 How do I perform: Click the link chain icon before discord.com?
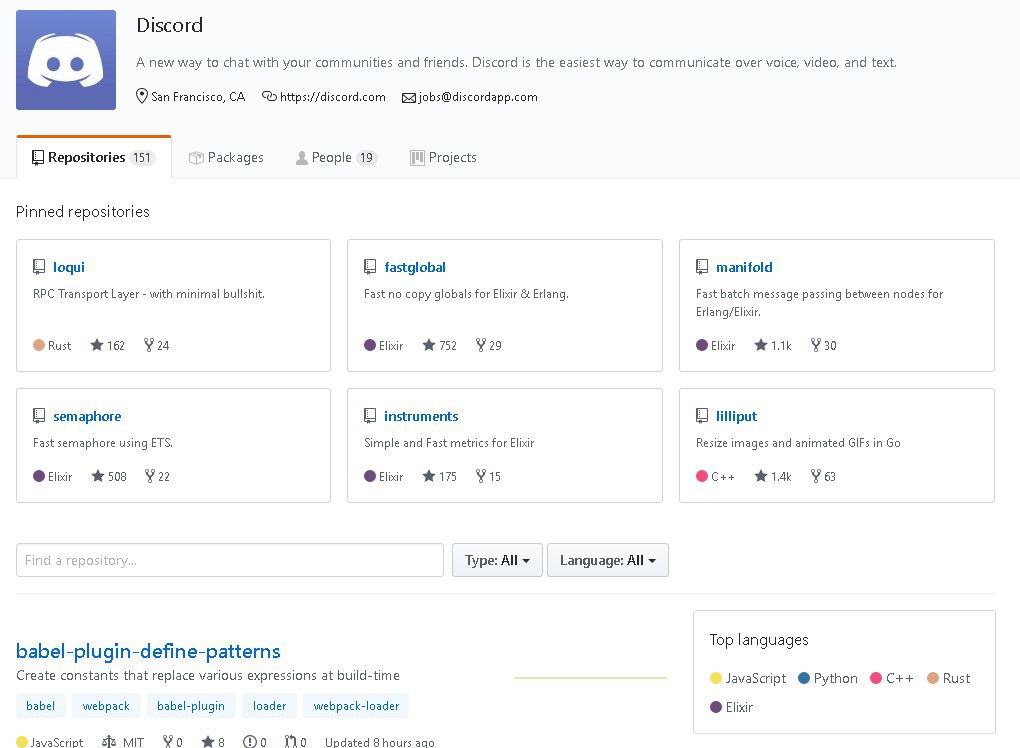[269, 96]
